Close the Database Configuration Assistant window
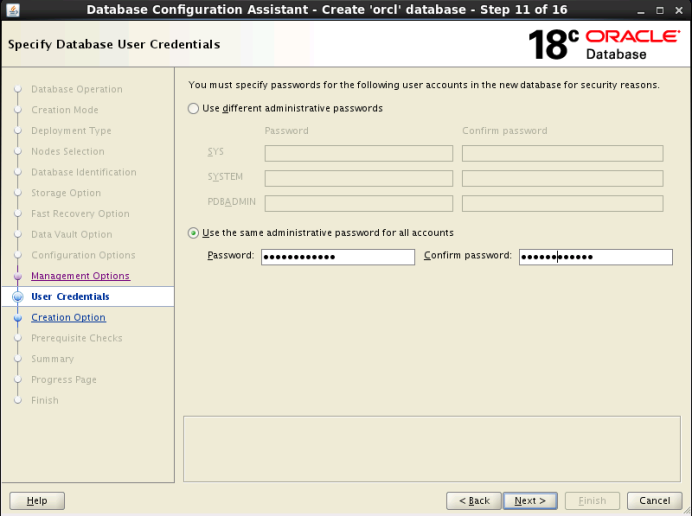Viewport: 692px width, 517px height. tap(679, 11)
